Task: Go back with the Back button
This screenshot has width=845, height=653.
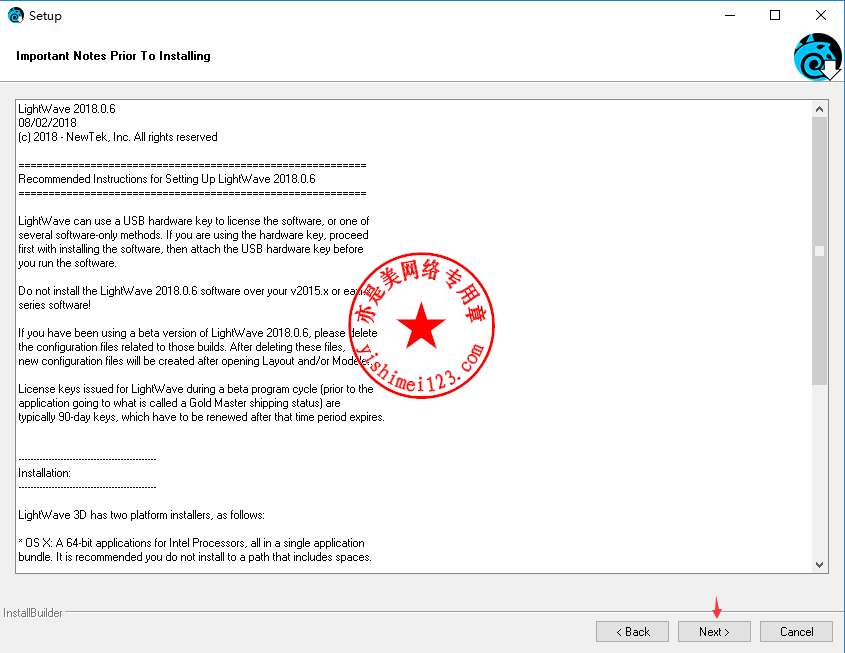Action: 632,631
